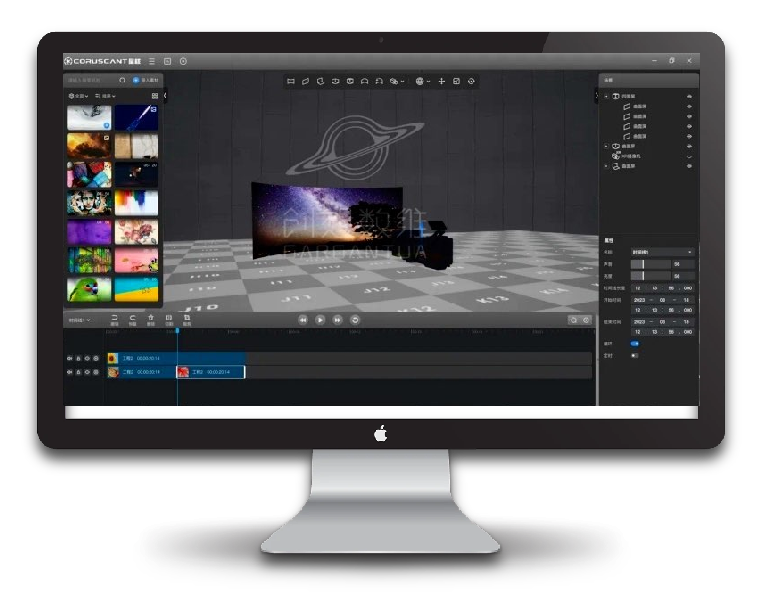This screenshot has height=606, width=765.
Task: Open the timeline mode dropdown at timeline left
Action: click(79, 320)
